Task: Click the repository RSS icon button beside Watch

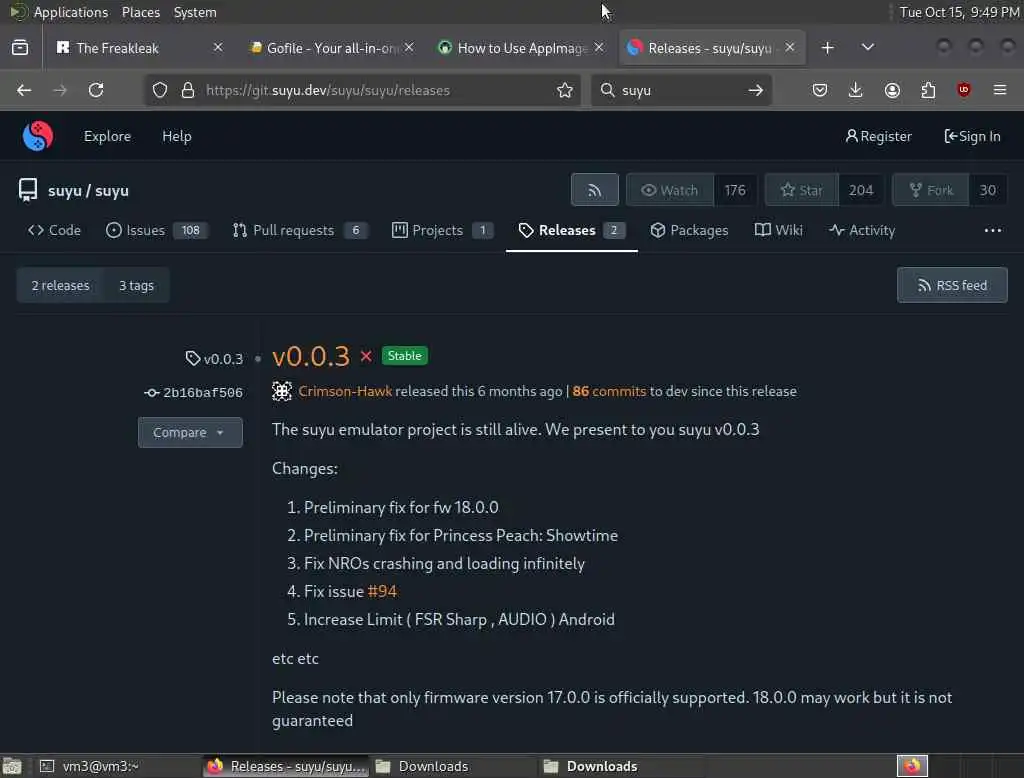Action: tap(594, 190)
